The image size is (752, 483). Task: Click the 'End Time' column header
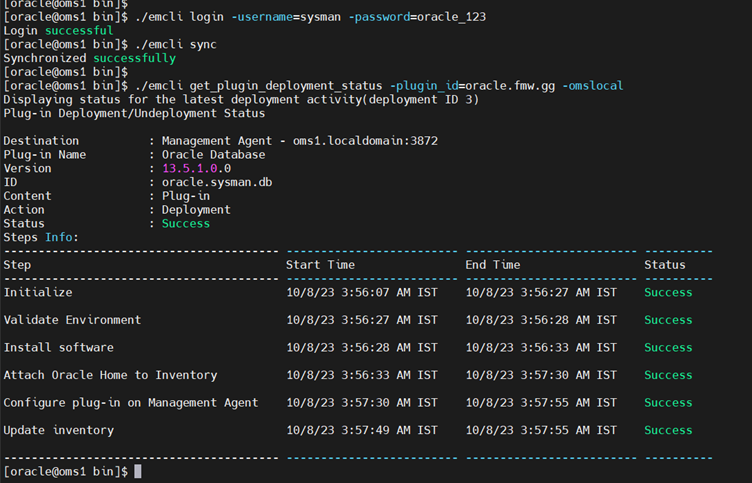pyautogui.click(x=492, y=264)
